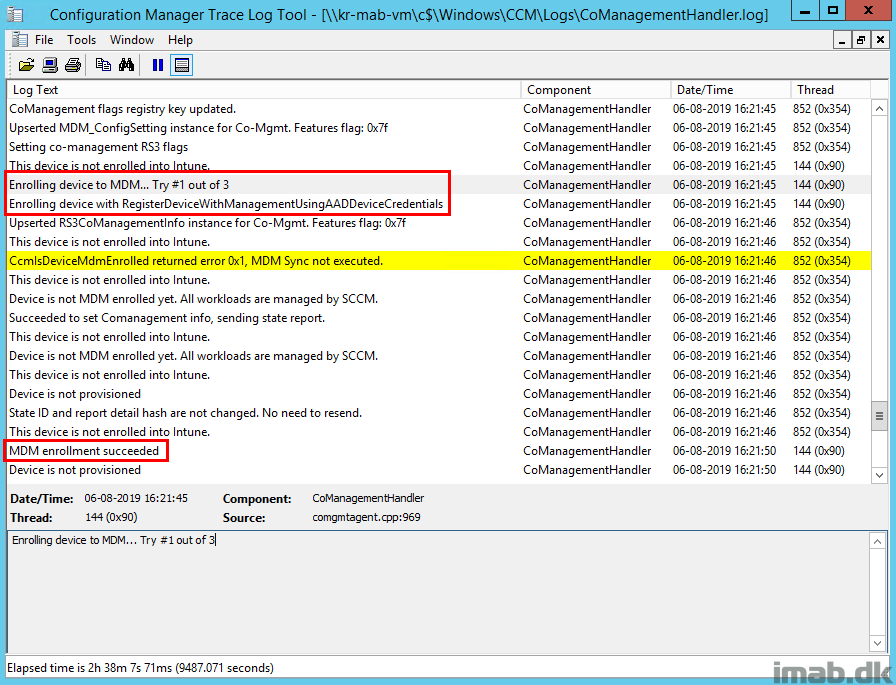Click Thread value '144 (0x90)' in details area

(x=111, y=517)
